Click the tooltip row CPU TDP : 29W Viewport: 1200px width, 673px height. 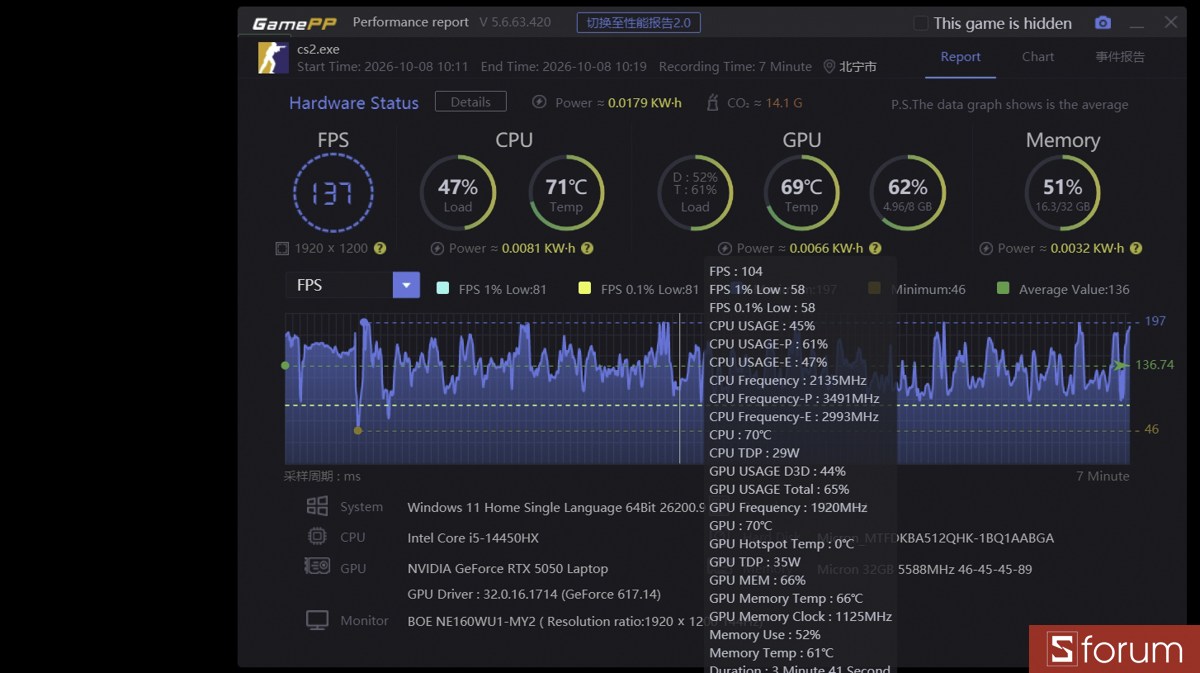tap(754, 453)
